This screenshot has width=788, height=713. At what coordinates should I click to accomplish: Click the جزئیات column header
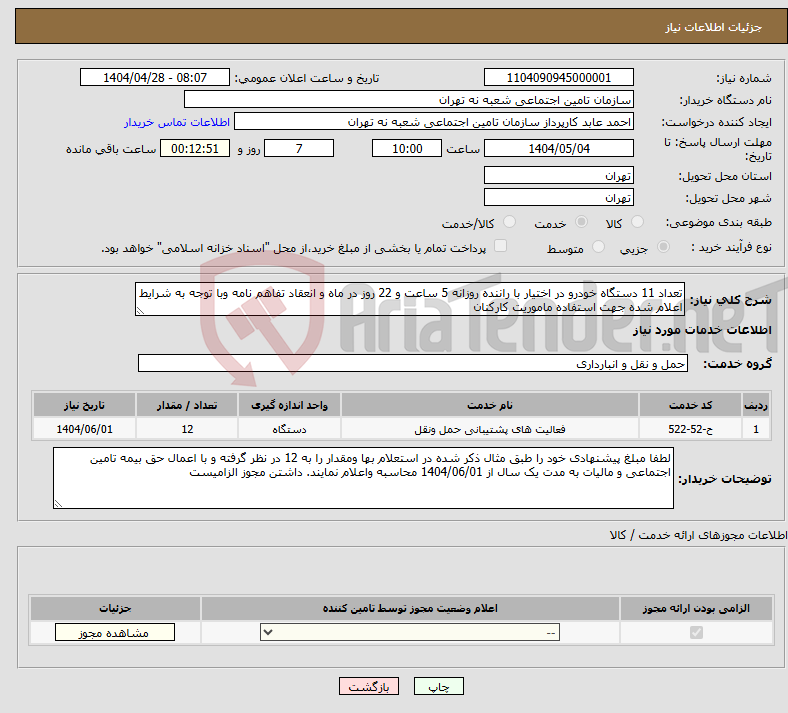115,608
